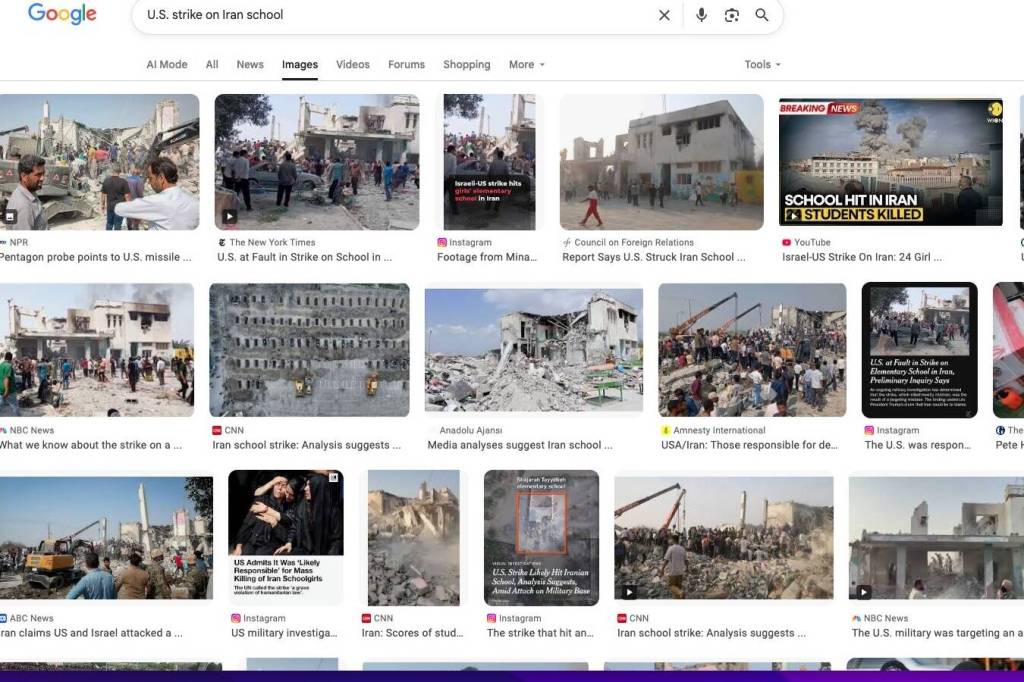Clear the search query using the X icon
Screen dimensions: 1024x682
(x=664, y=15)
